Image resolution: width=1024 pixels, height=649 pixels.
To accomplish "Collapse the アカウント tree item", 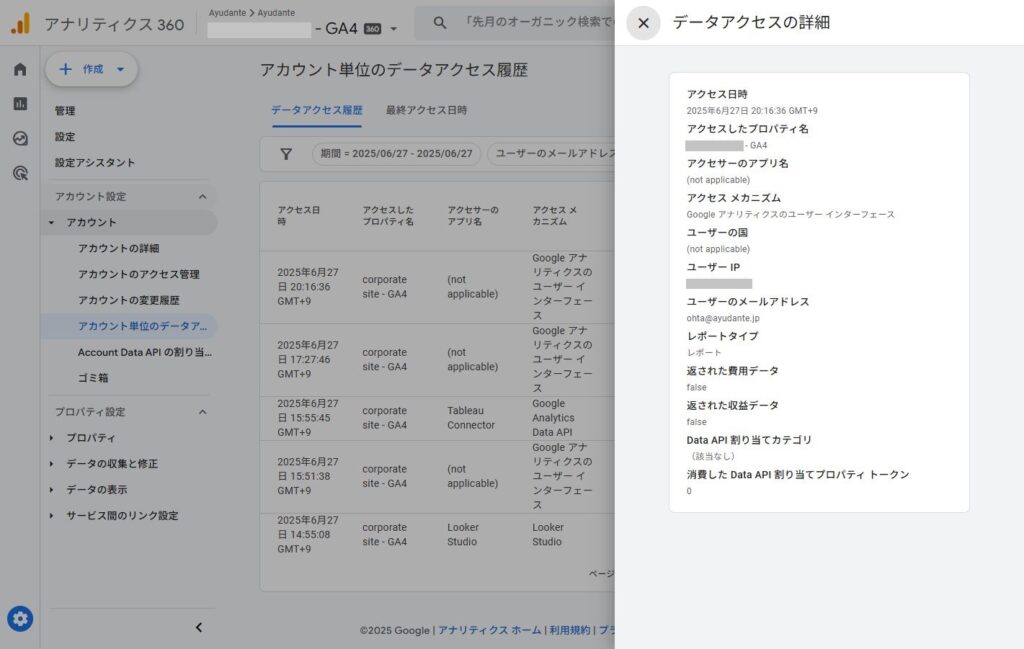I will 52,223.
